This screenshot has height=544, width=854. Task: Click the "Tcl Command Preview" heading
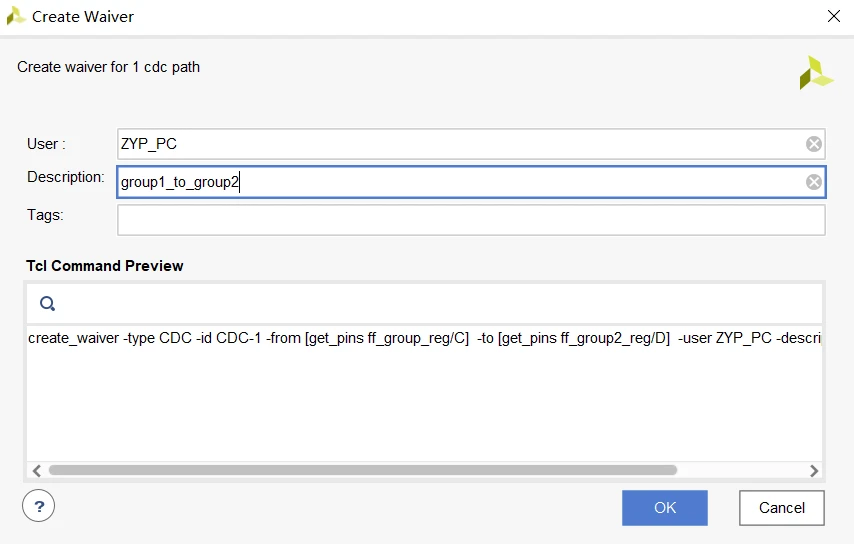(105, 266)
